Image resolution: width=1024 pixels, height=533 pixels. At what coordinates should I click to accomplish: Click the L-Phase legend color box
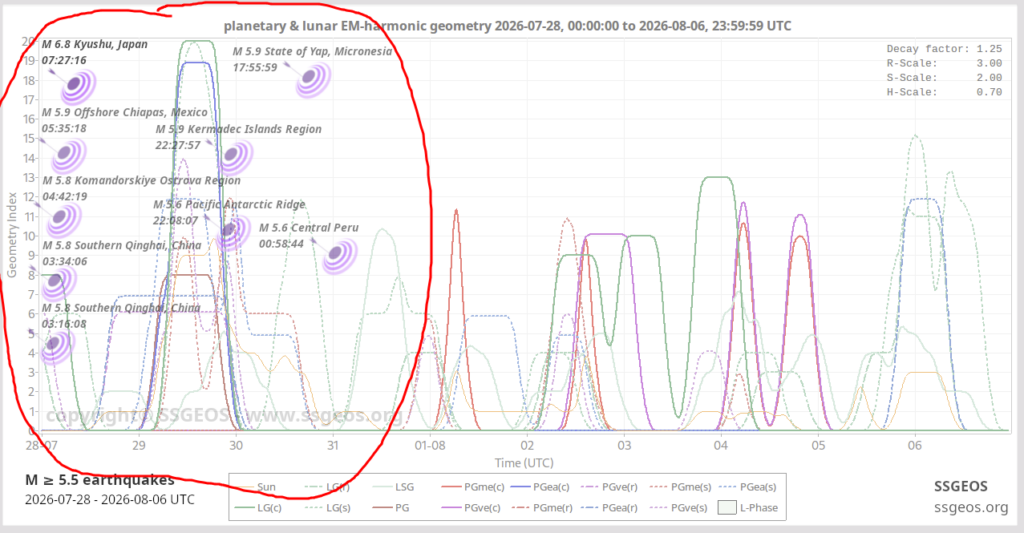coord(727,508)
